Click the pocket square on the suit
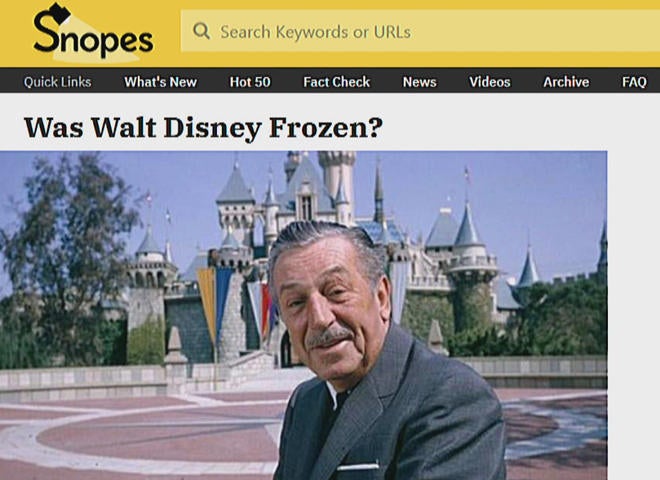 [x=359, y=467]
